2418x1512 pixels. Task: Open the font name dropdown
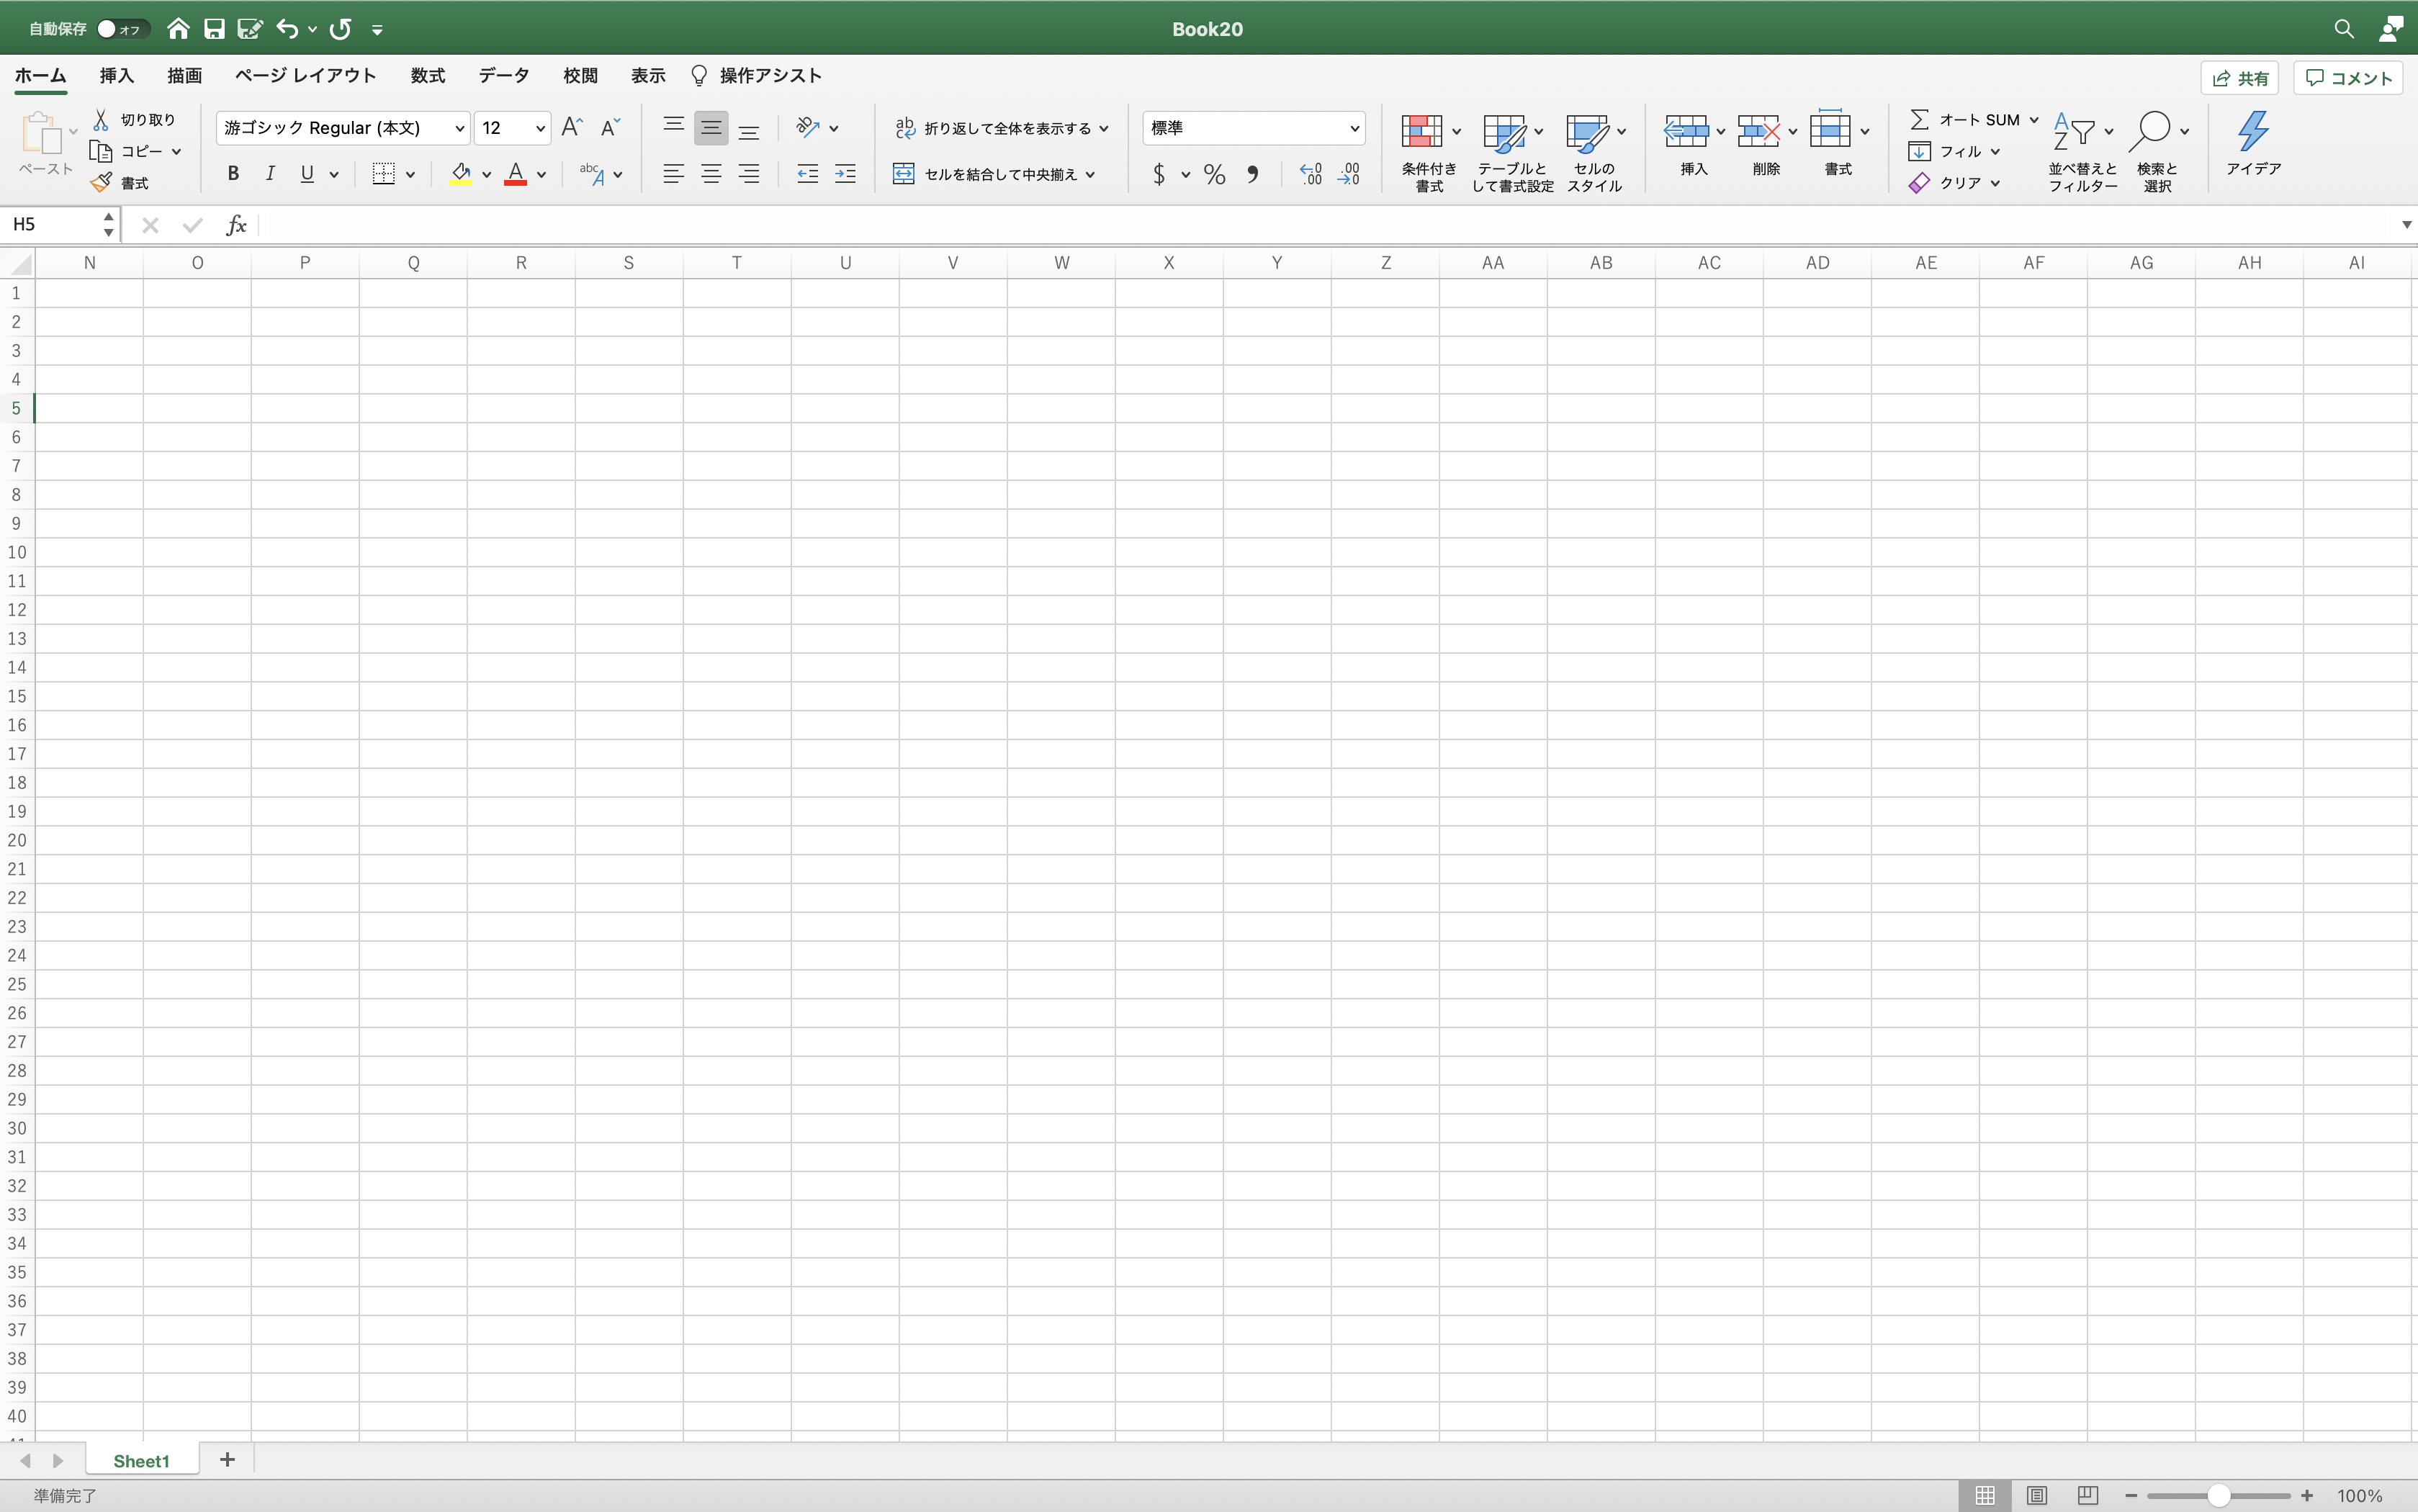coord(459,128)
